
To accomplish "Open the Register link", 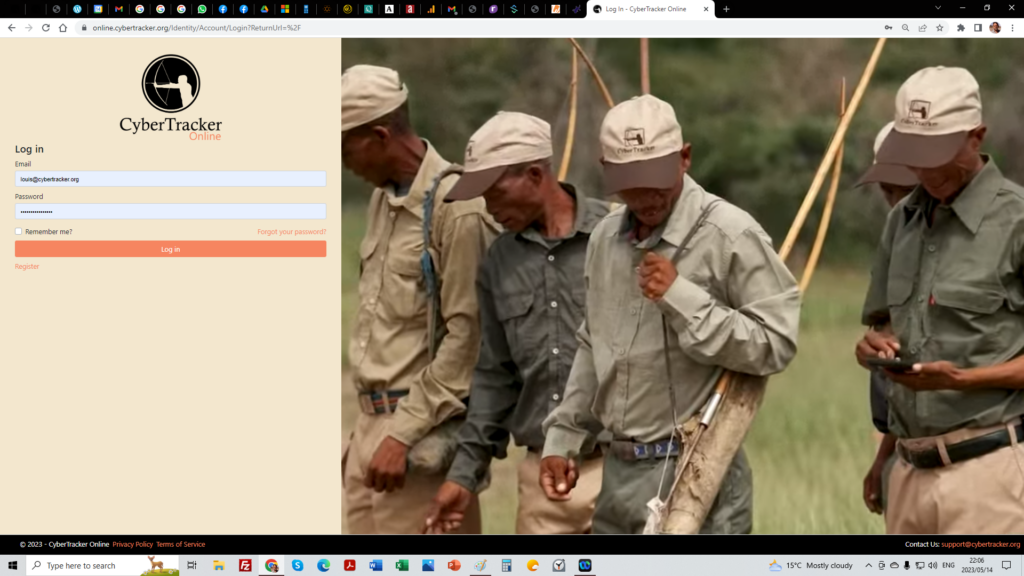I will 27,267.
